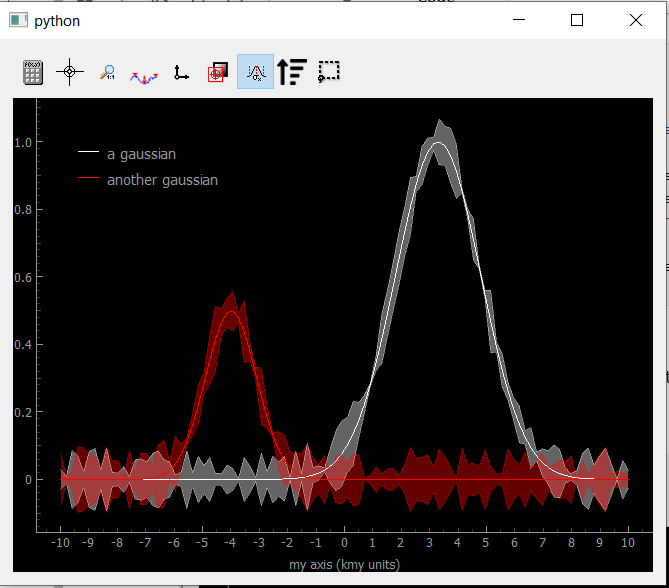Toggle the axes origin tool
Image resolution: width=669 pixels, height=588 pixels.
pos(181,73)
